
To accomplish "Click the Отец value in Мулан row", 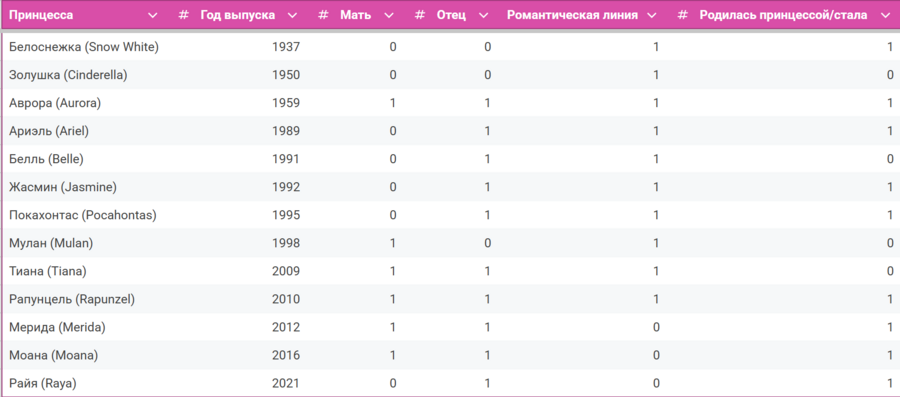I will tap(487, 243).
